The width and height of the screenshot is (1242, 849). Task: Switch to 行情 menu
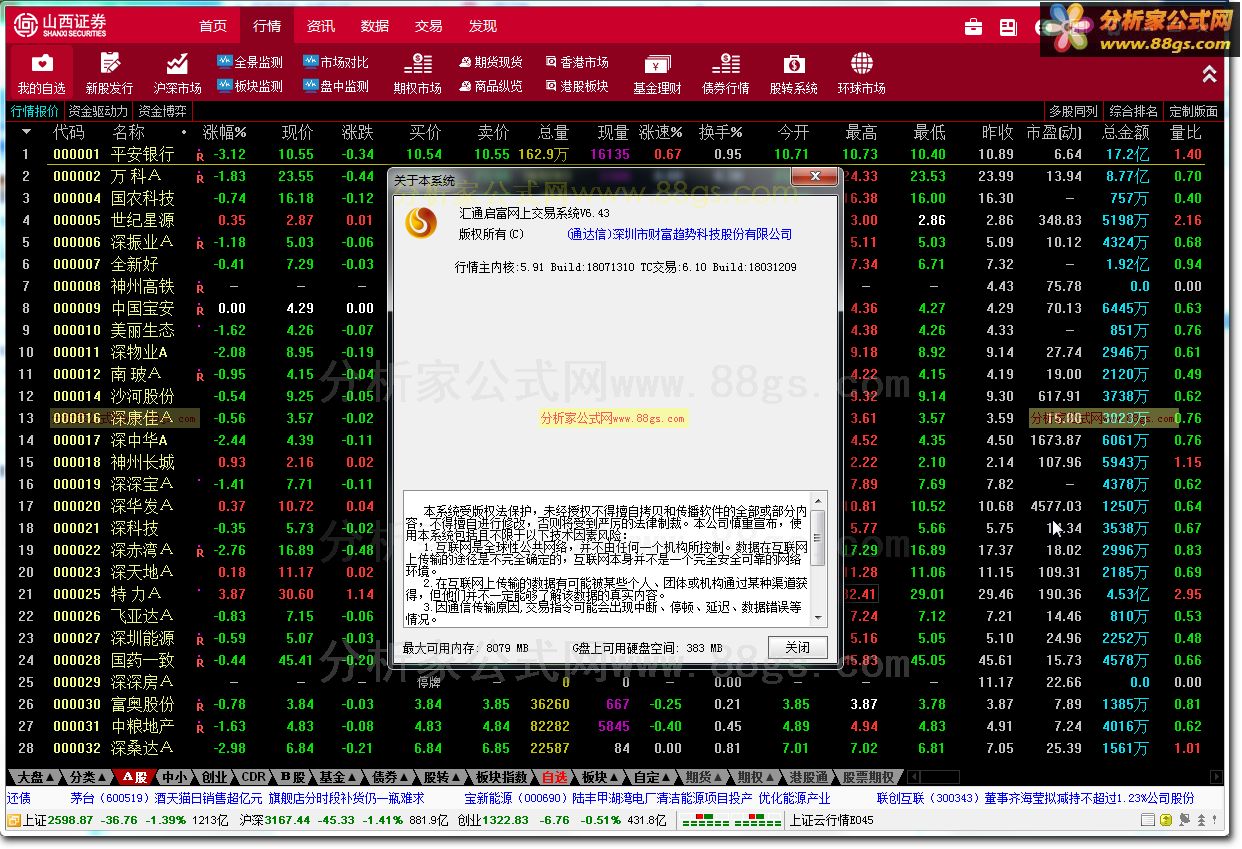[x=267, y=26]
